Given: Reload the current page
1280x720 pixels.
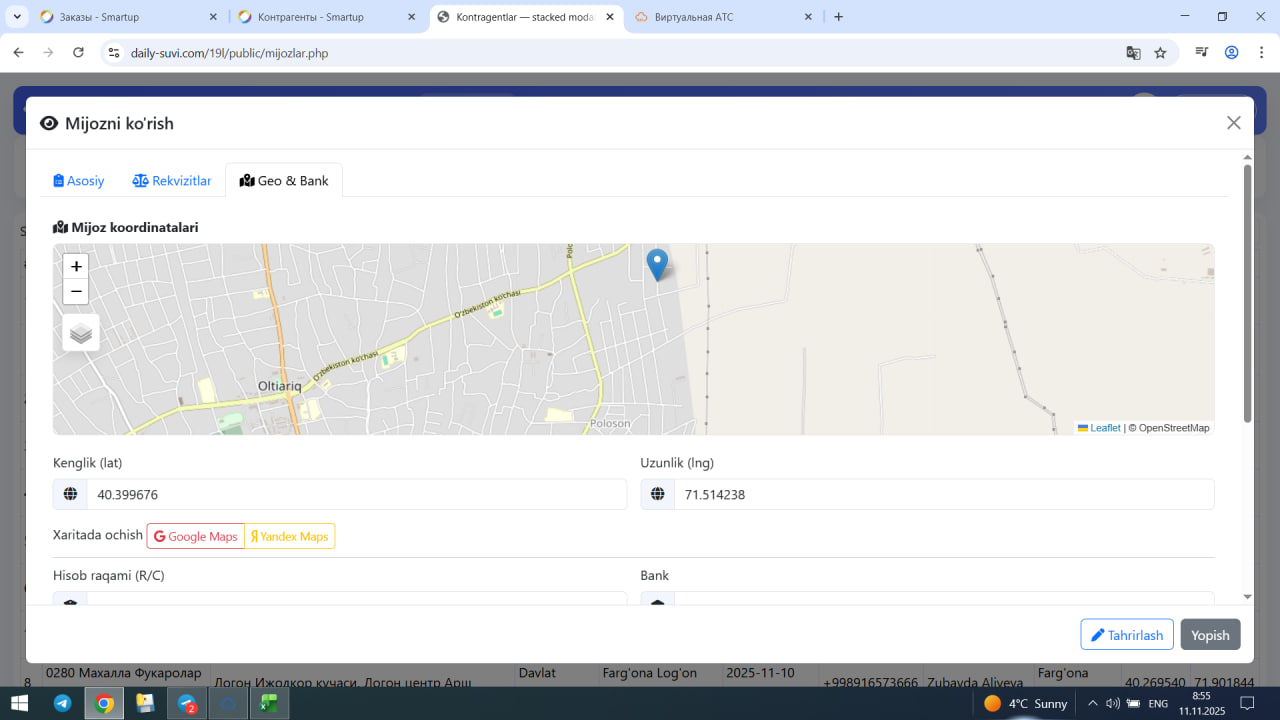Looking at the screenshot, I should (x=78, y=53).
